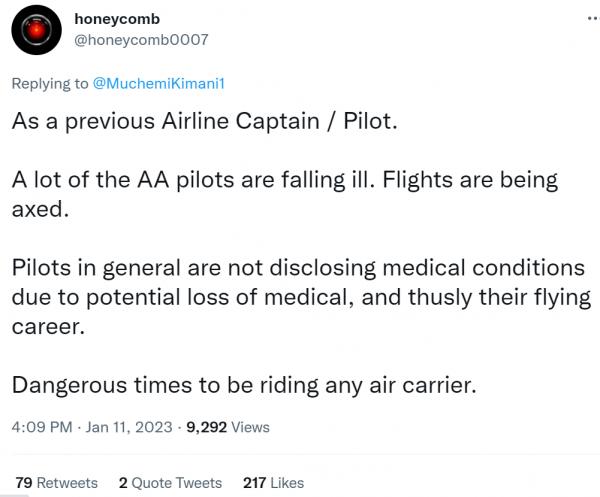Click the "Replying to" label
The height and width of the screenshot is (497, 600).
(49, 84)
